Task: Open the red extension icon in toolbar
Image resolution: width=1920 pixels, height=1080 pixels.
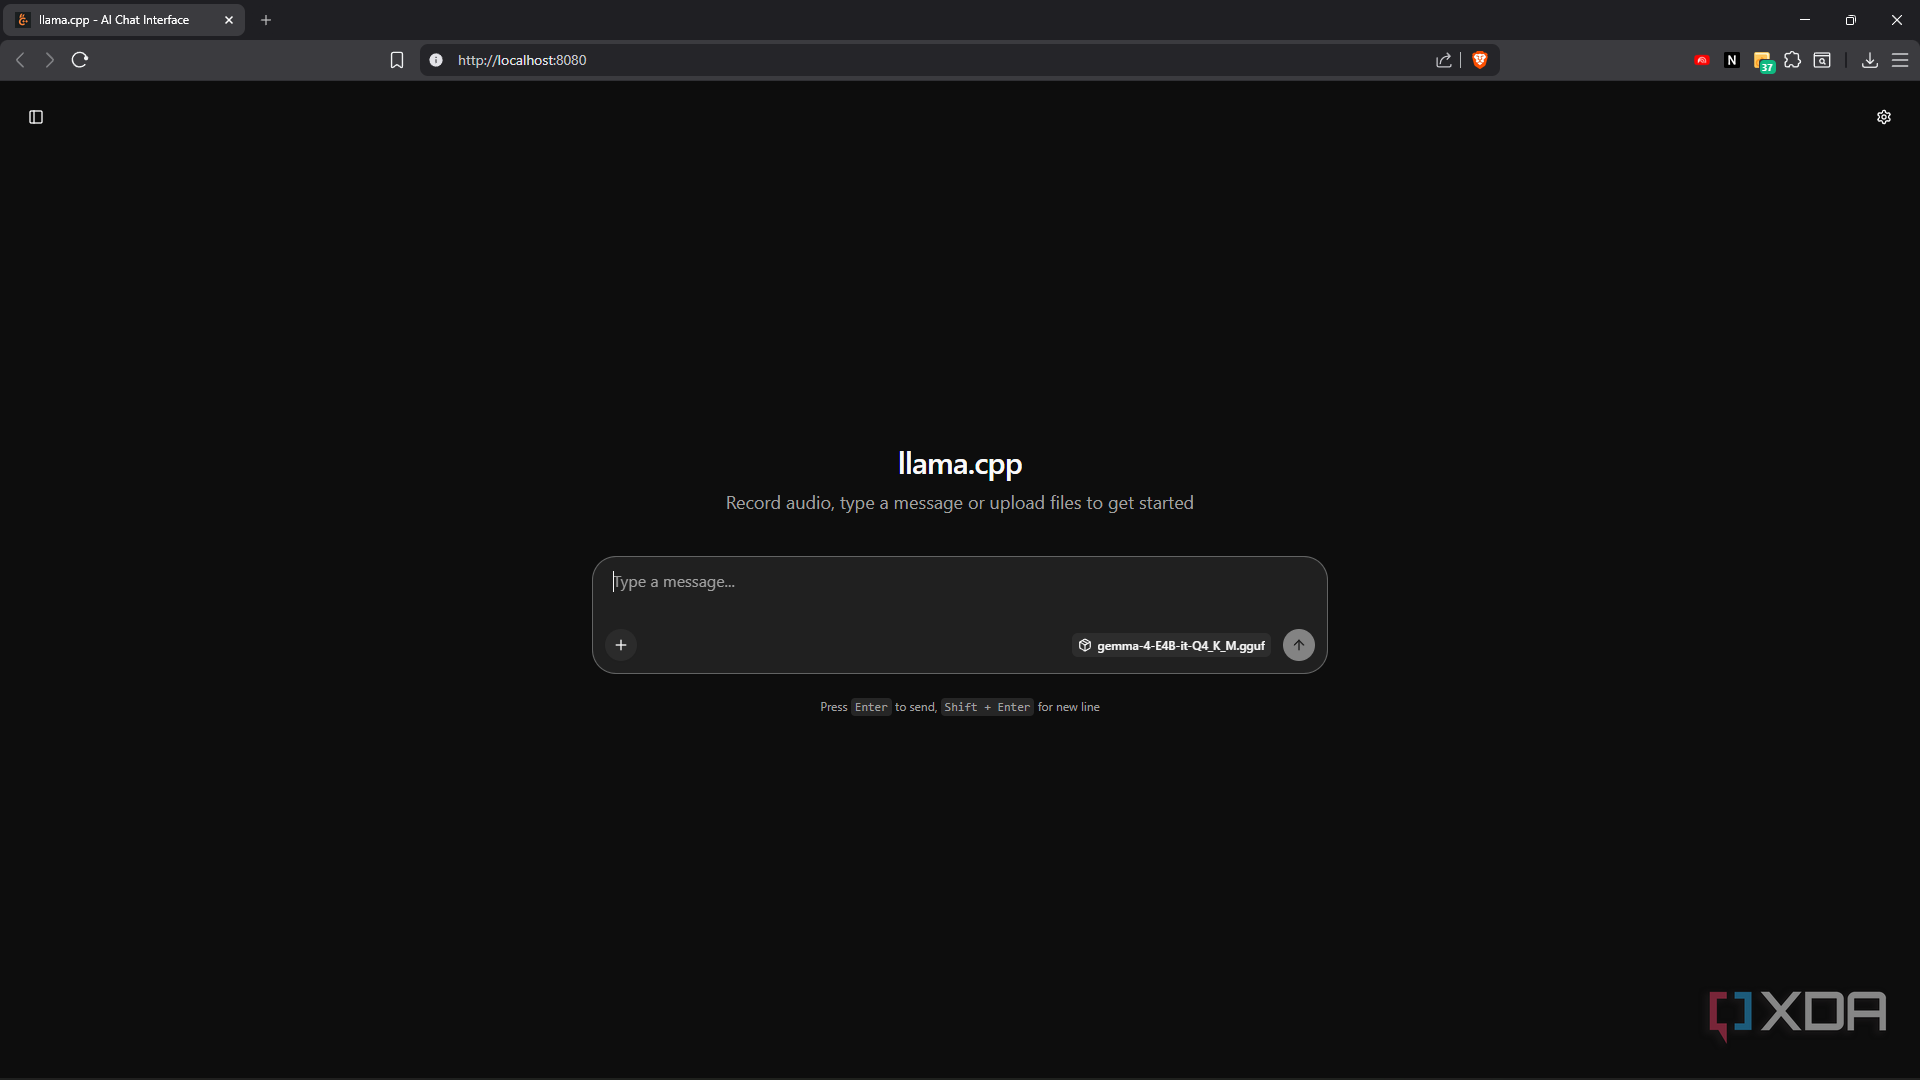Action: 1702,60
